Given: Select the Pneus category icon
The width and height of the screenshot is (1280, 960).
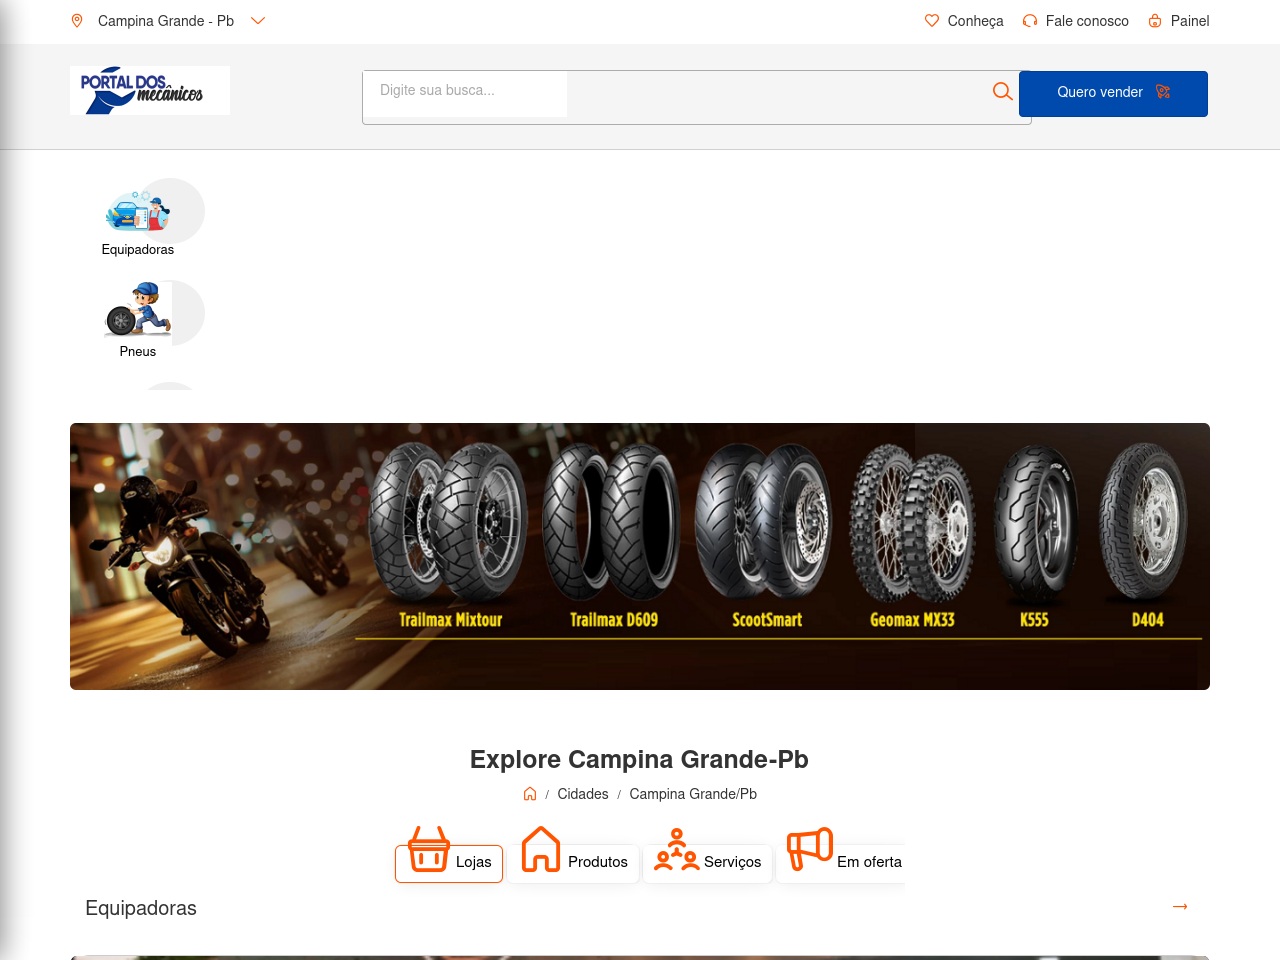Looking at the screenshot, I should [138, 311].
